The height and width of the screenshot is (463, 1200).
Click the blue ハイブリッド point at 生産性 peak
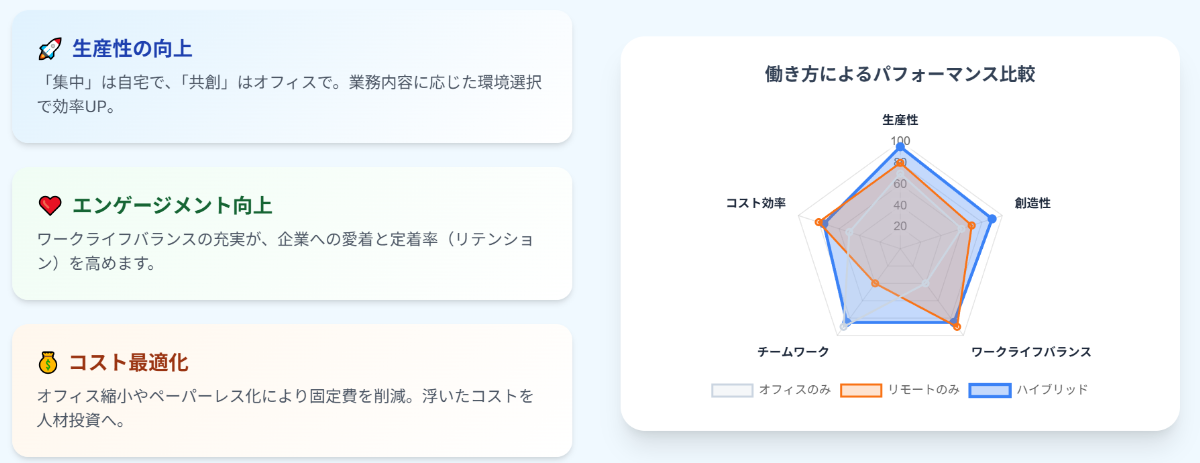pos(900,147)
